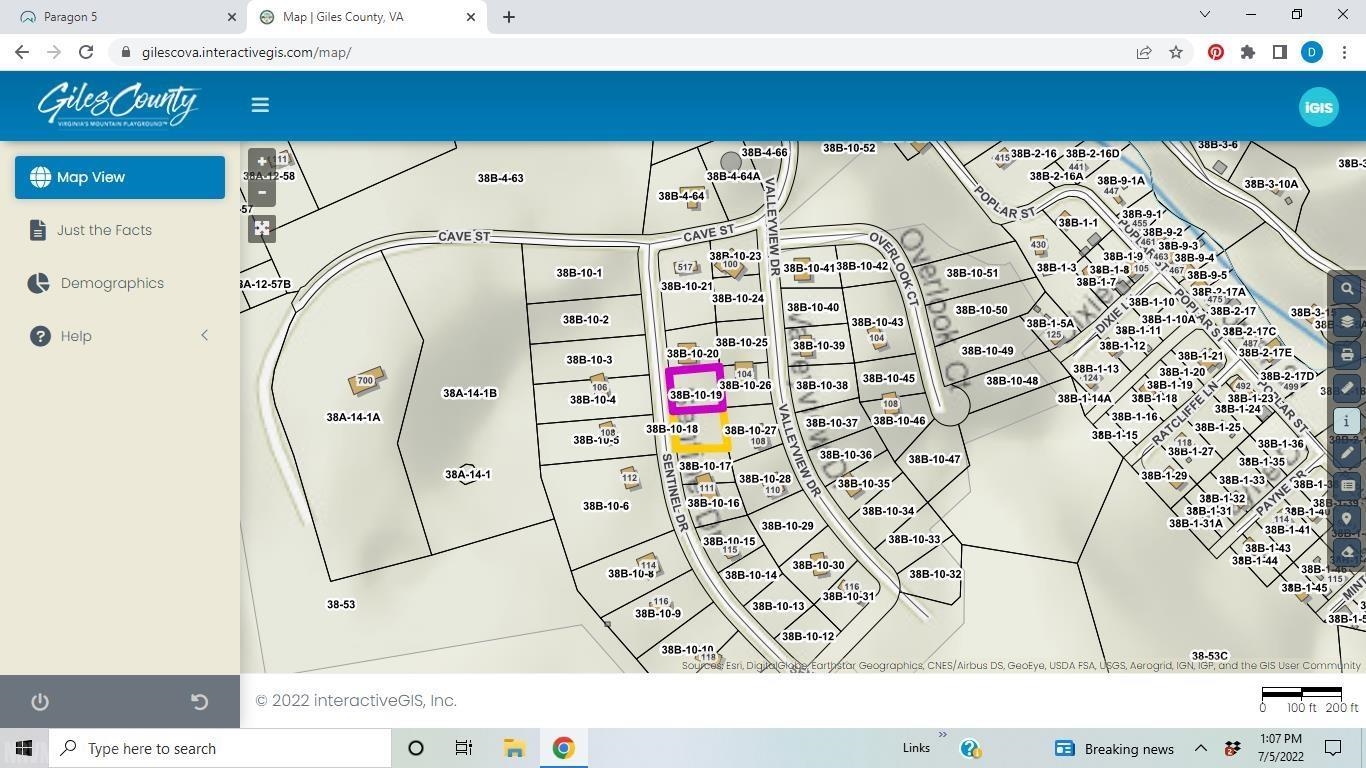The width and height of the screenshot is (1366, 768).
Task: Click the Giles County logo
Action: coord(118,105)
